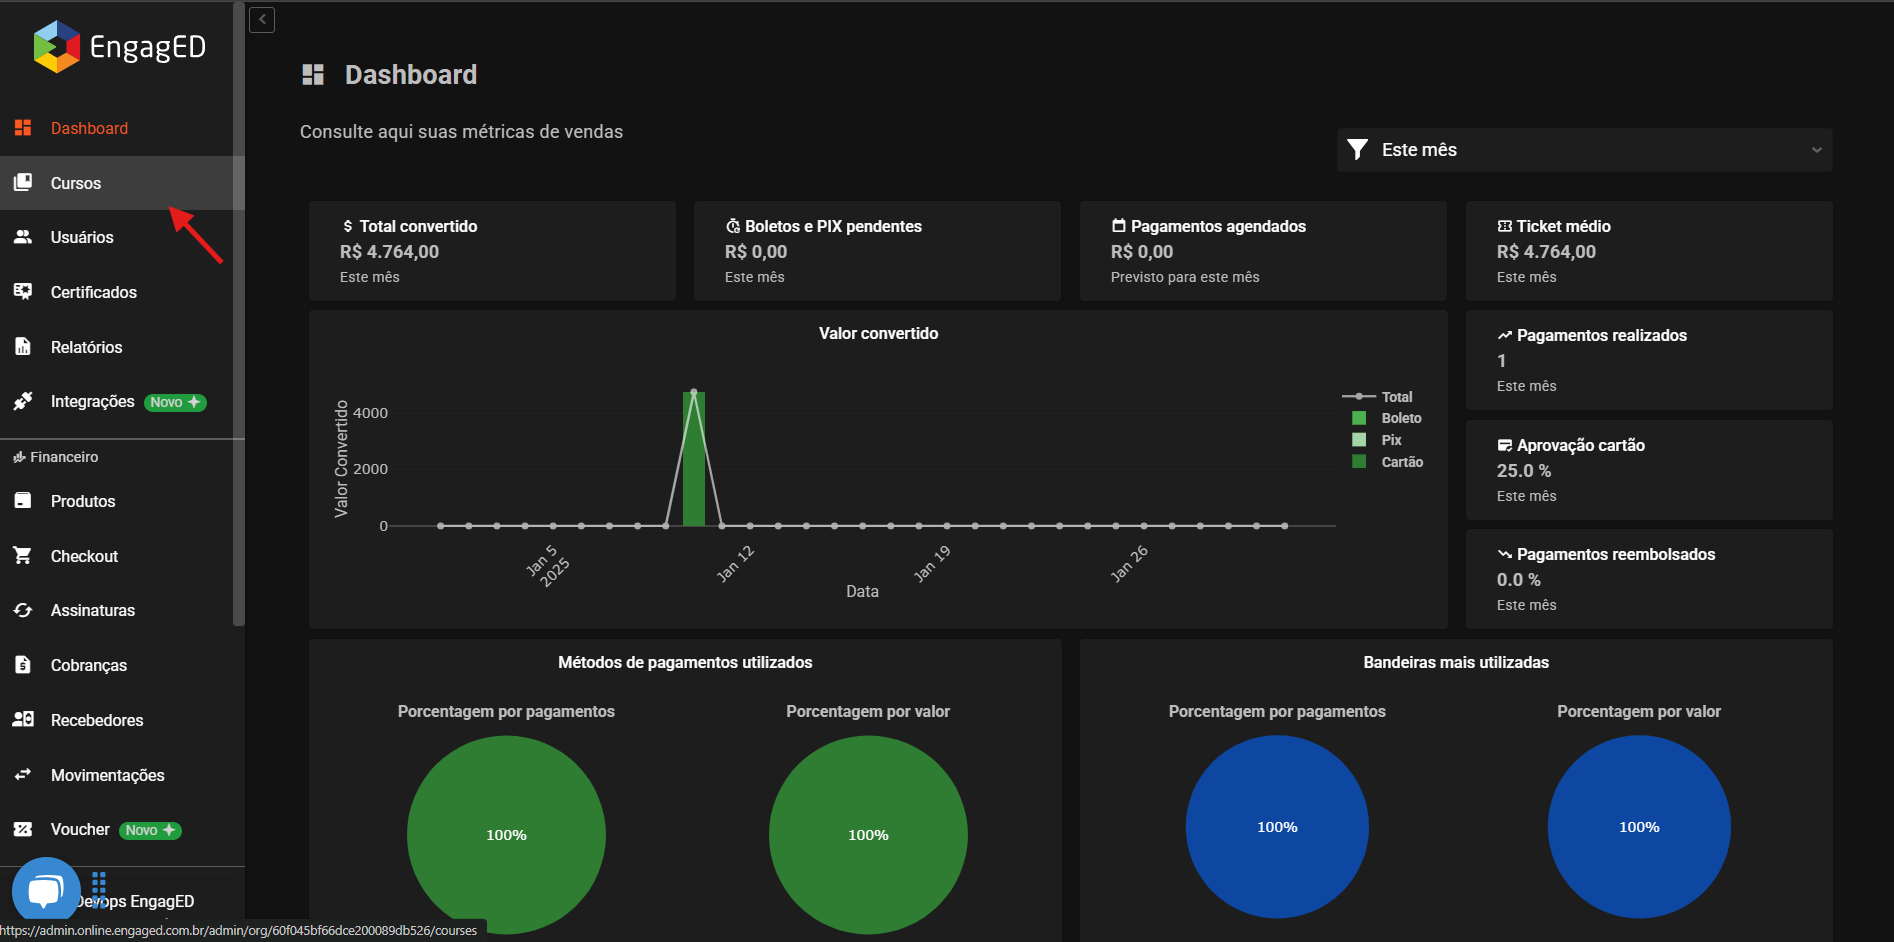1894x942 pixels.
Task: Click the Checkout shopping cart icon
Action: (22, 556)
